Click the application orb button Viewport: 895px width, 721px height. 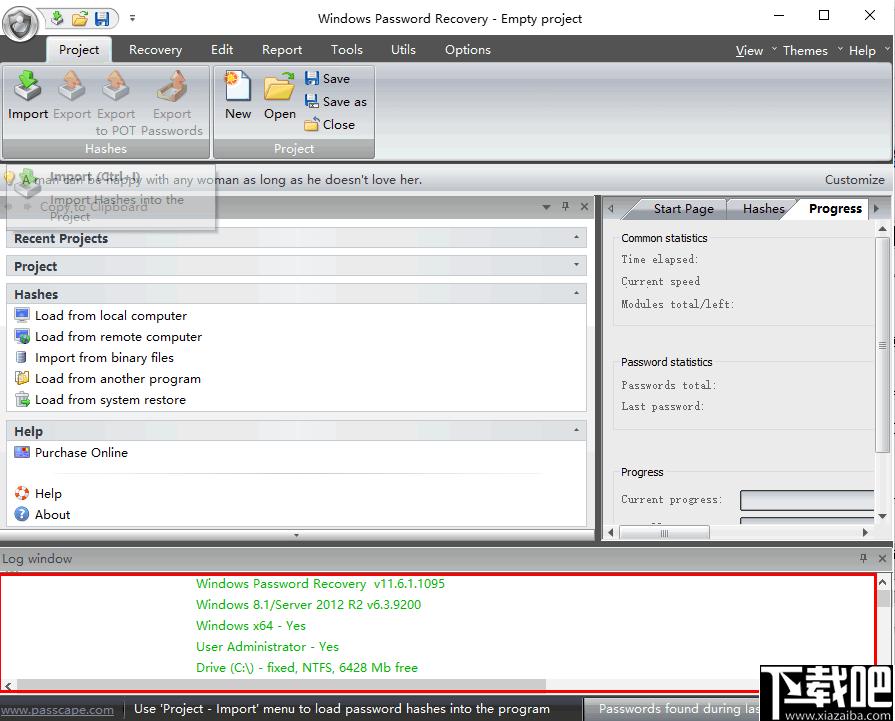(x=20, y=23)
